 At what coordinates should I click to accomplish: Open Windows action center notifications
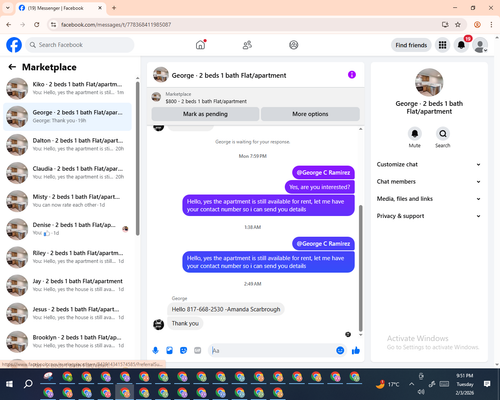[x=487, y=384]
